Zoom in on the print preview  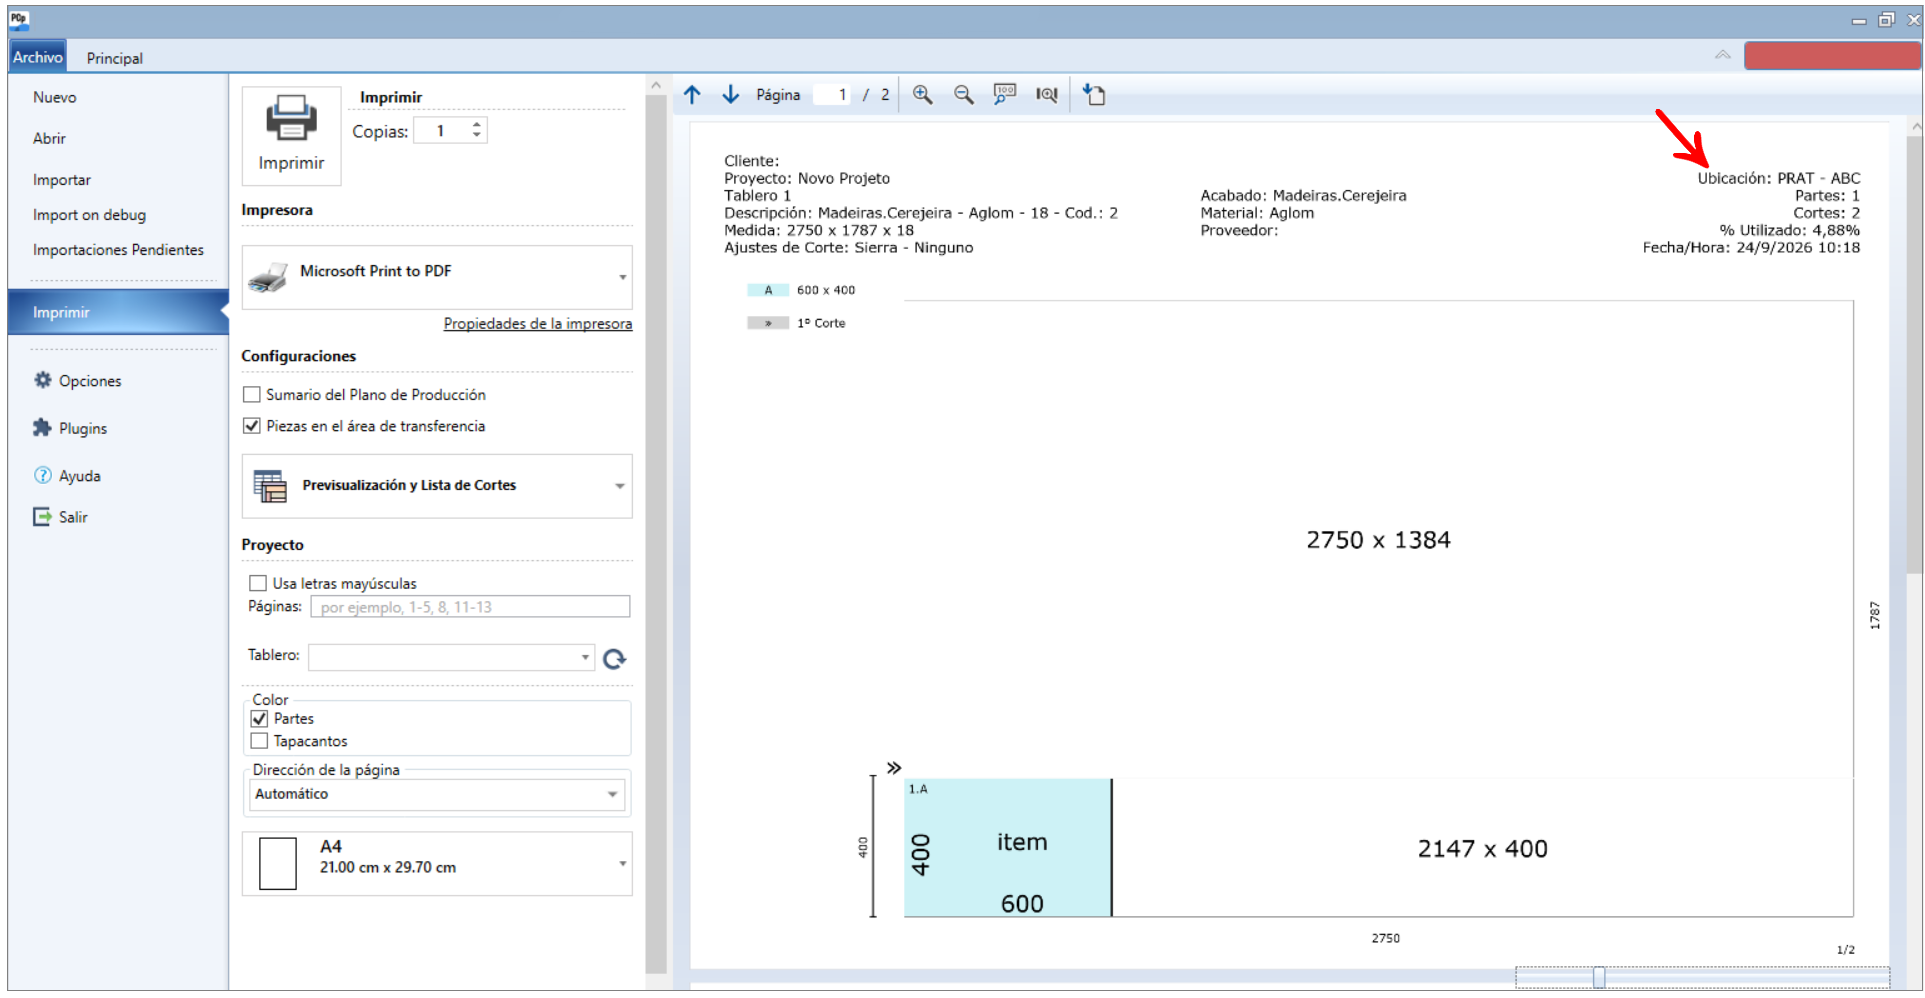(922, 95)
